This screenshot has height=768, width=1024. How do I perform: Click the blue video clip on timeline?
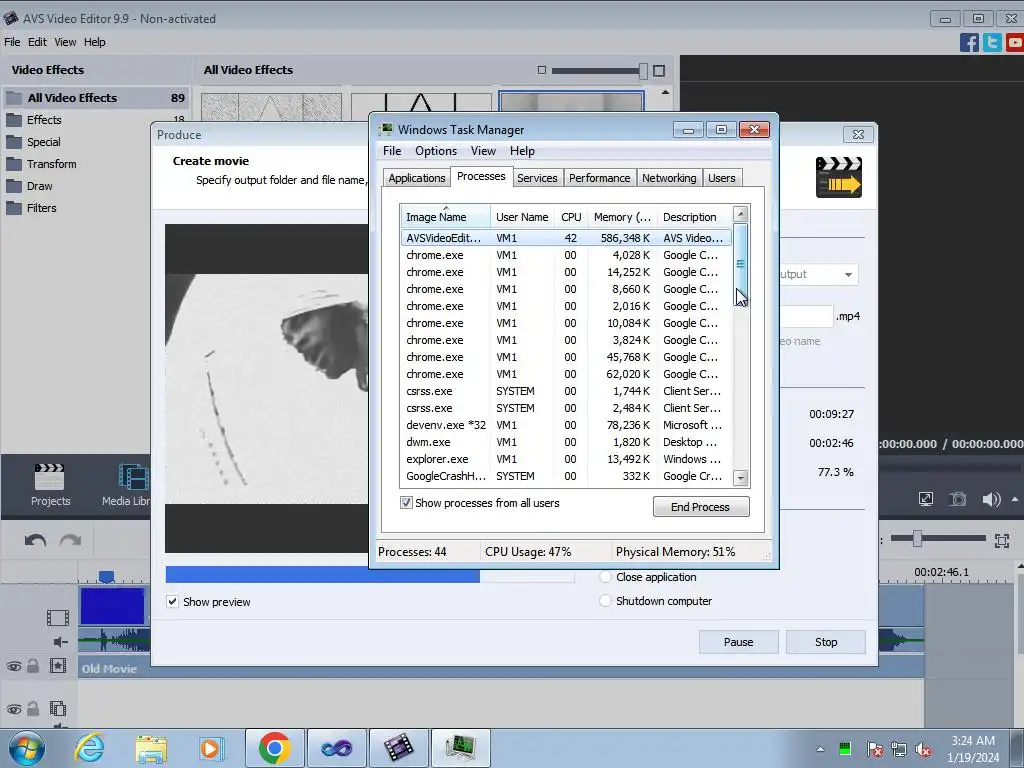click(112, 606)
